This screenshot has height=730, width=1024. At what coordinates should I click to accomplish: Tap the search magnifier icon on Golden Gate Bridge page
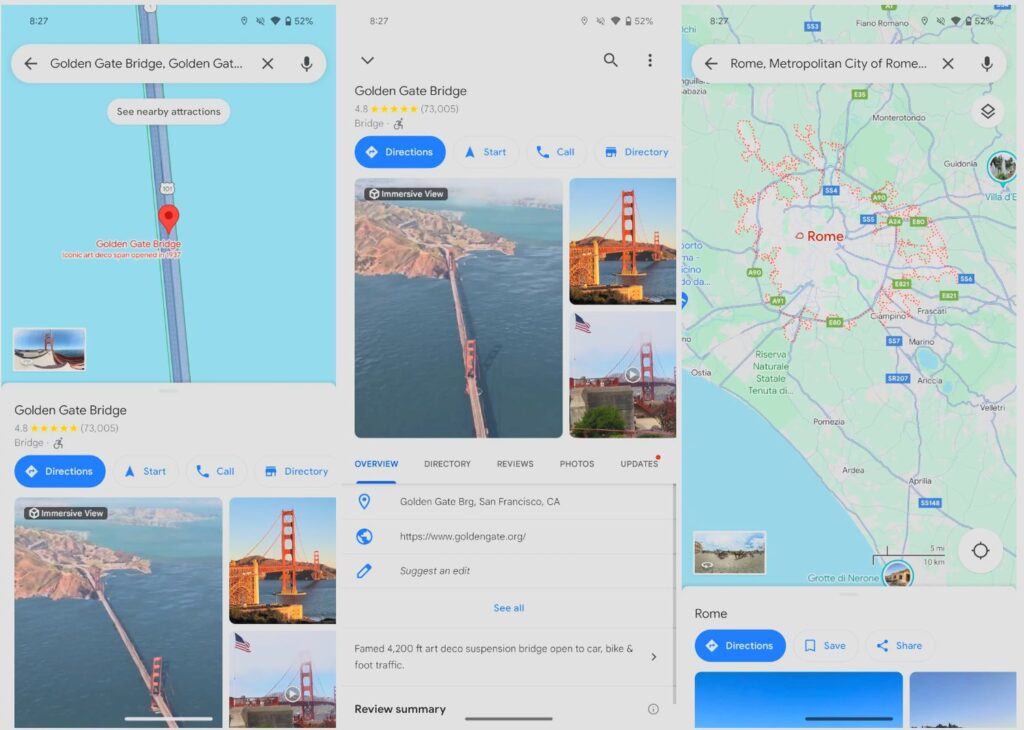pos(610,60)
